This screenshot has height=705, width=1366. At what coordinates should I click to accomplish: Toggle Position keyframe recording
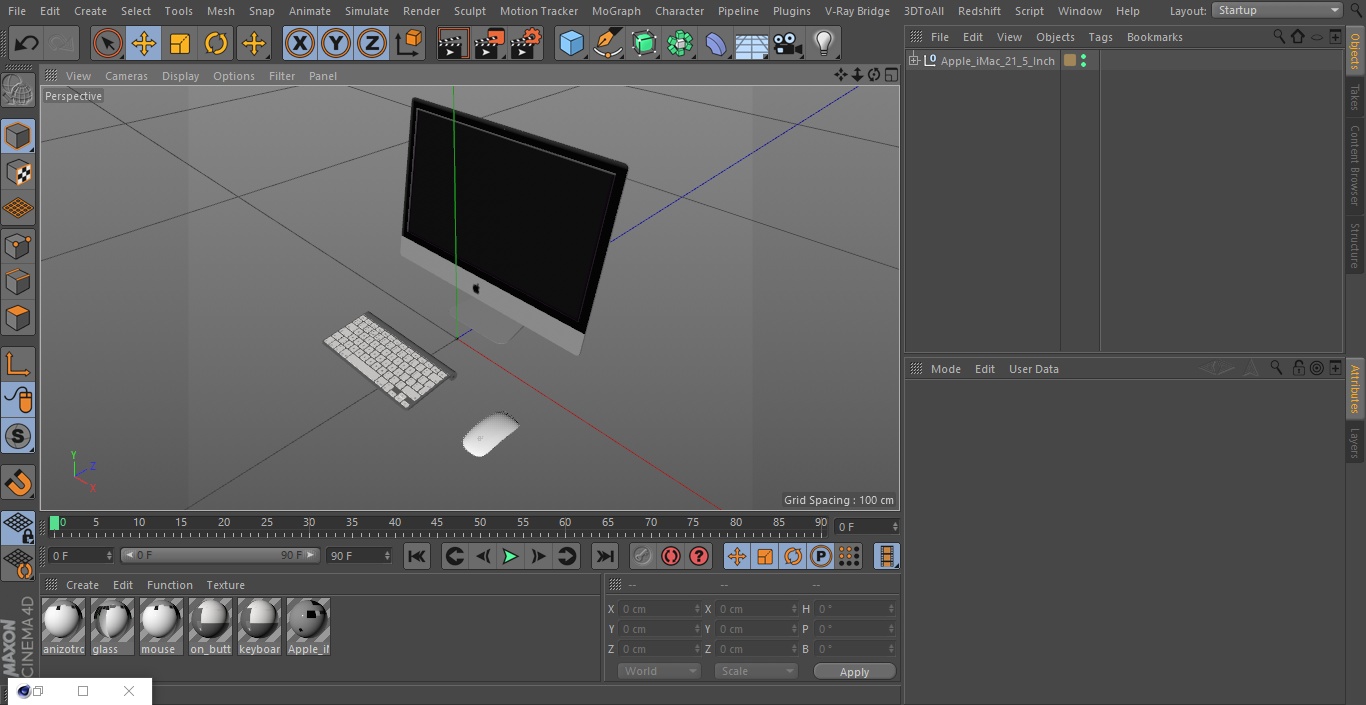tap(737, 556)
